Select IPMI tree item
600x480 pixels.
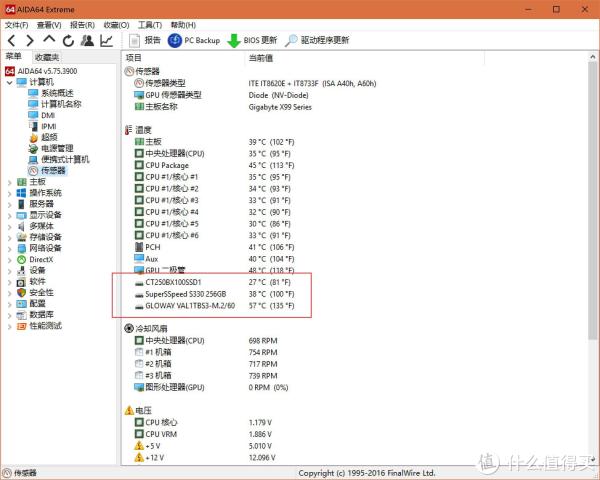[42, 126]
